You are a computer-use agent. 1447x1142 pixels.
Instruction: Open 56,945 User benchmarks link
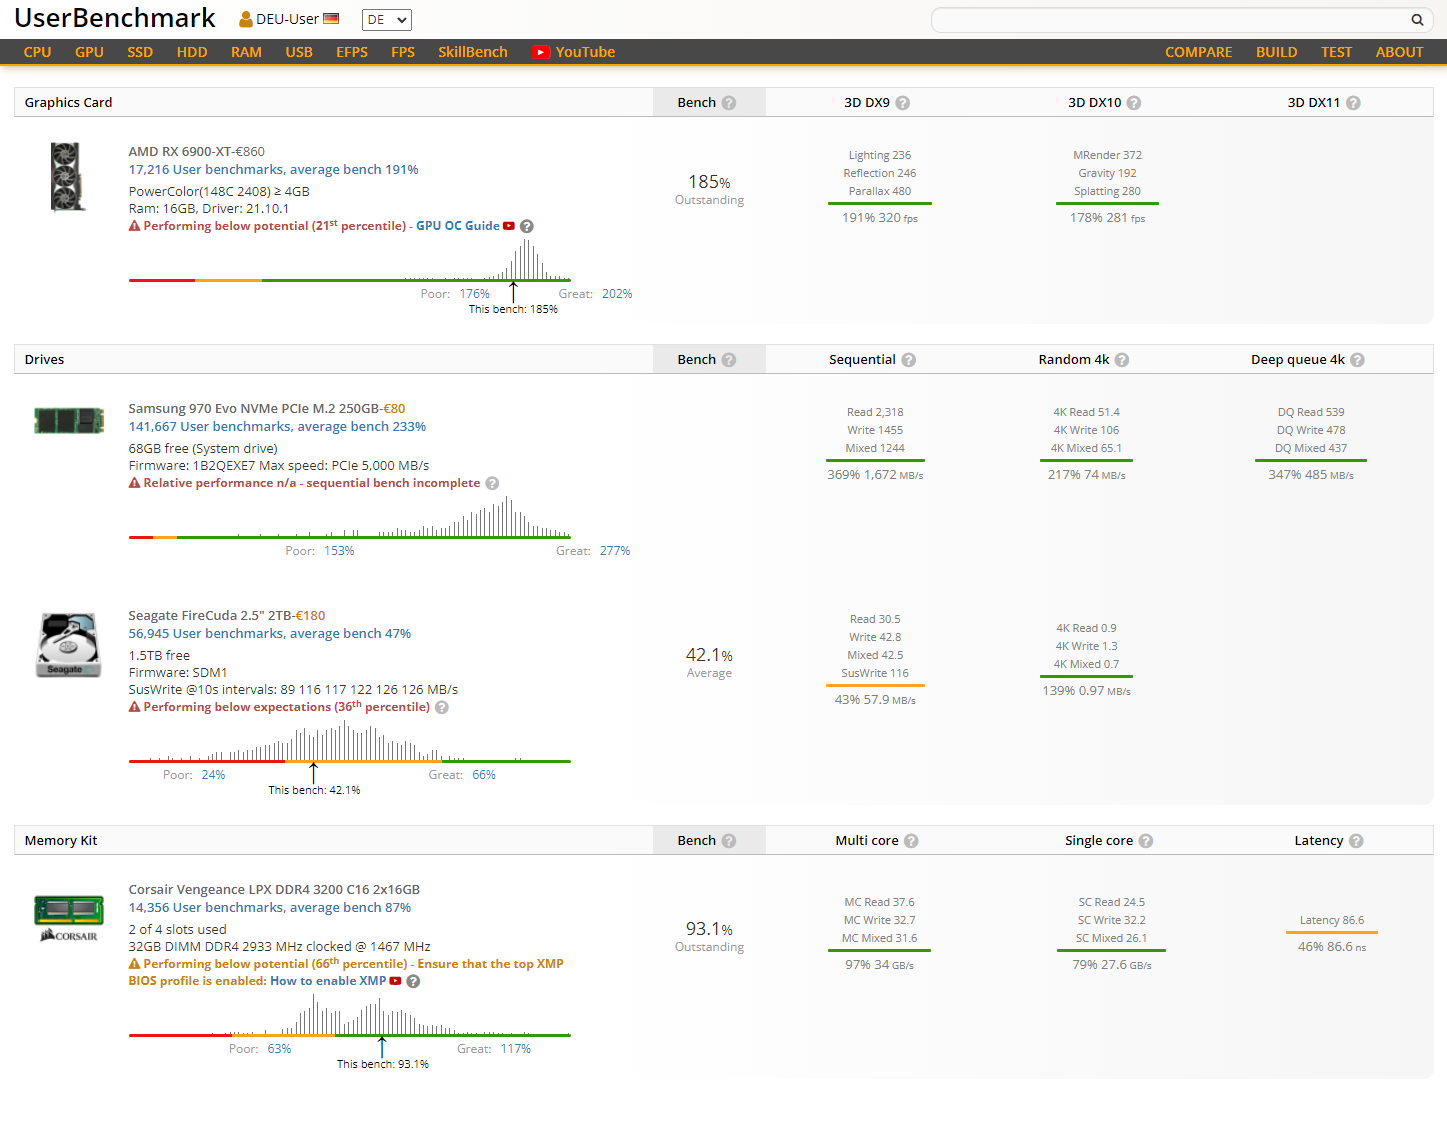tap(270, 634)
